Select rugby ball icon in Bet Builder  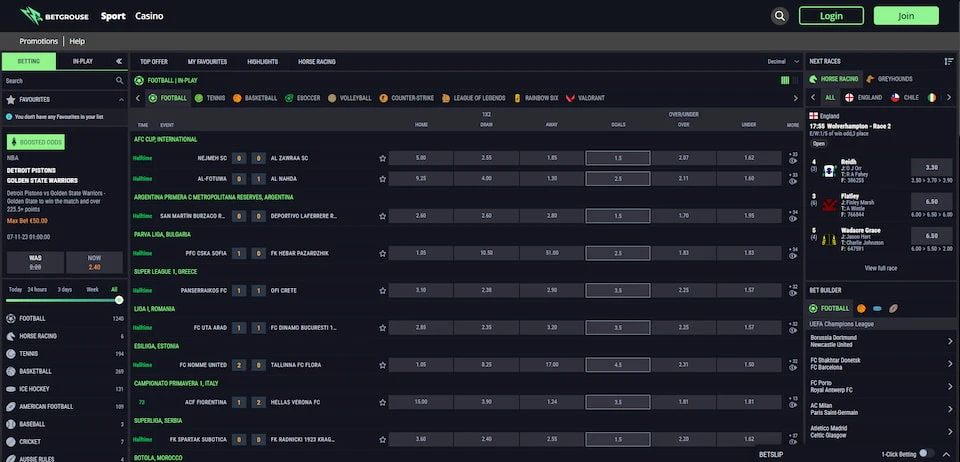click(893, 308)
